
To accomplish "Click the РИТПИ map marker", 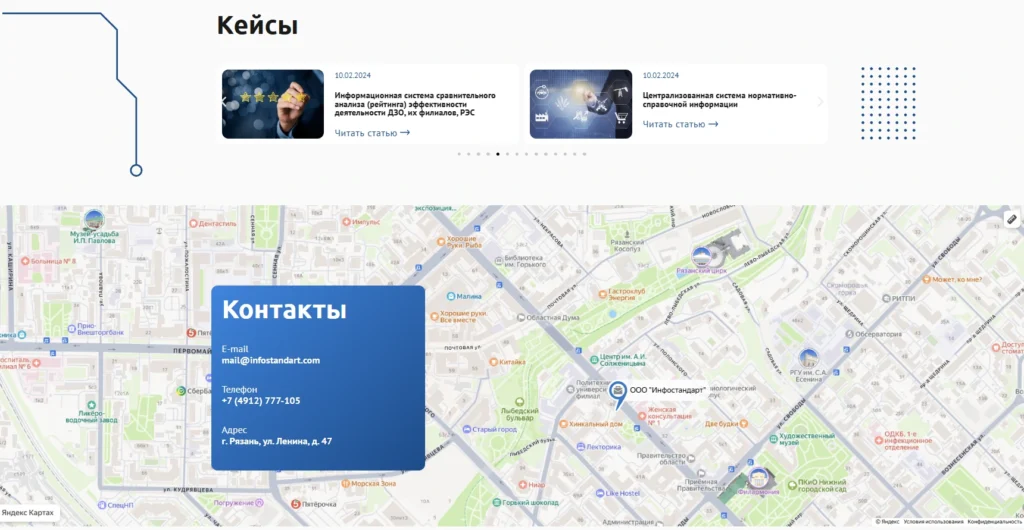I will [887, 298].
